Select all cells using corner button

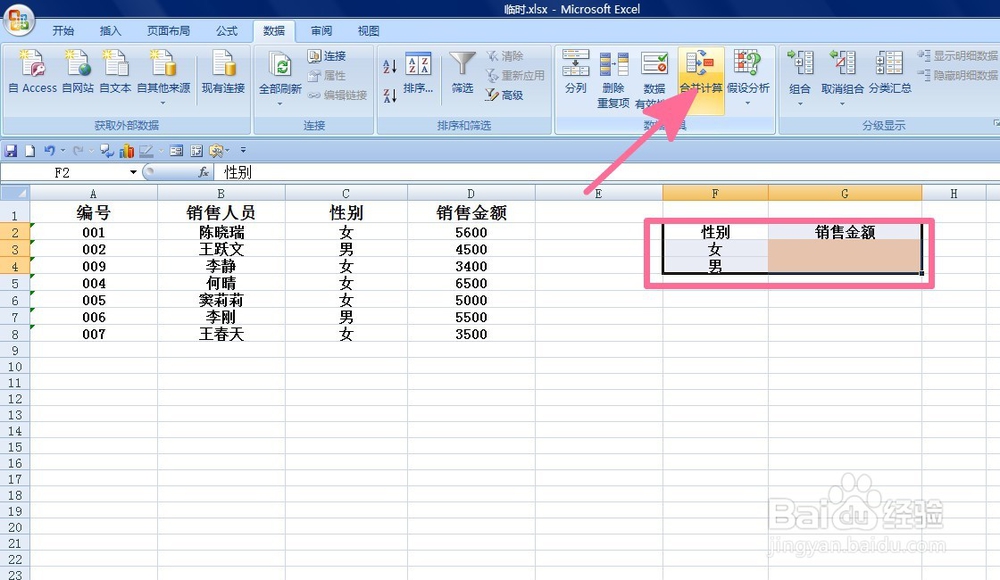[x=15, y=193]
